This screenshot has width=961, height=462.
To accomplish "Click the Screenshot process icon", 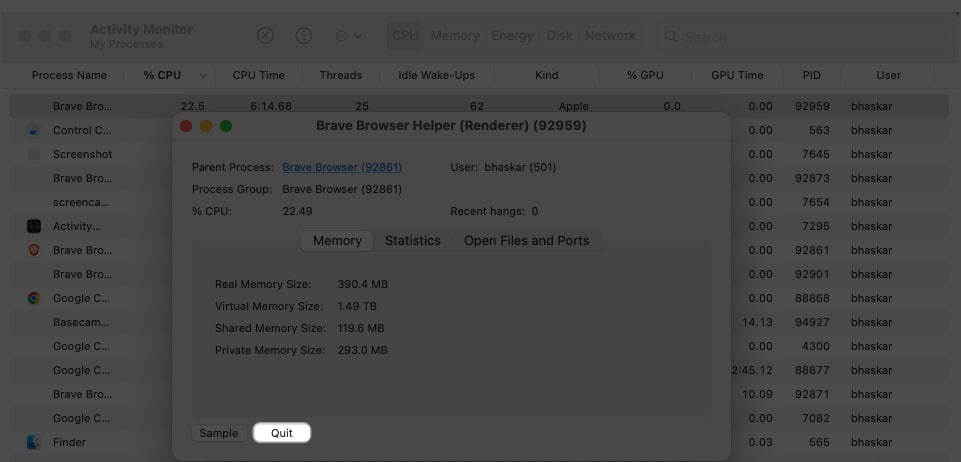I will pyautogui.click(x=34, y=154).
